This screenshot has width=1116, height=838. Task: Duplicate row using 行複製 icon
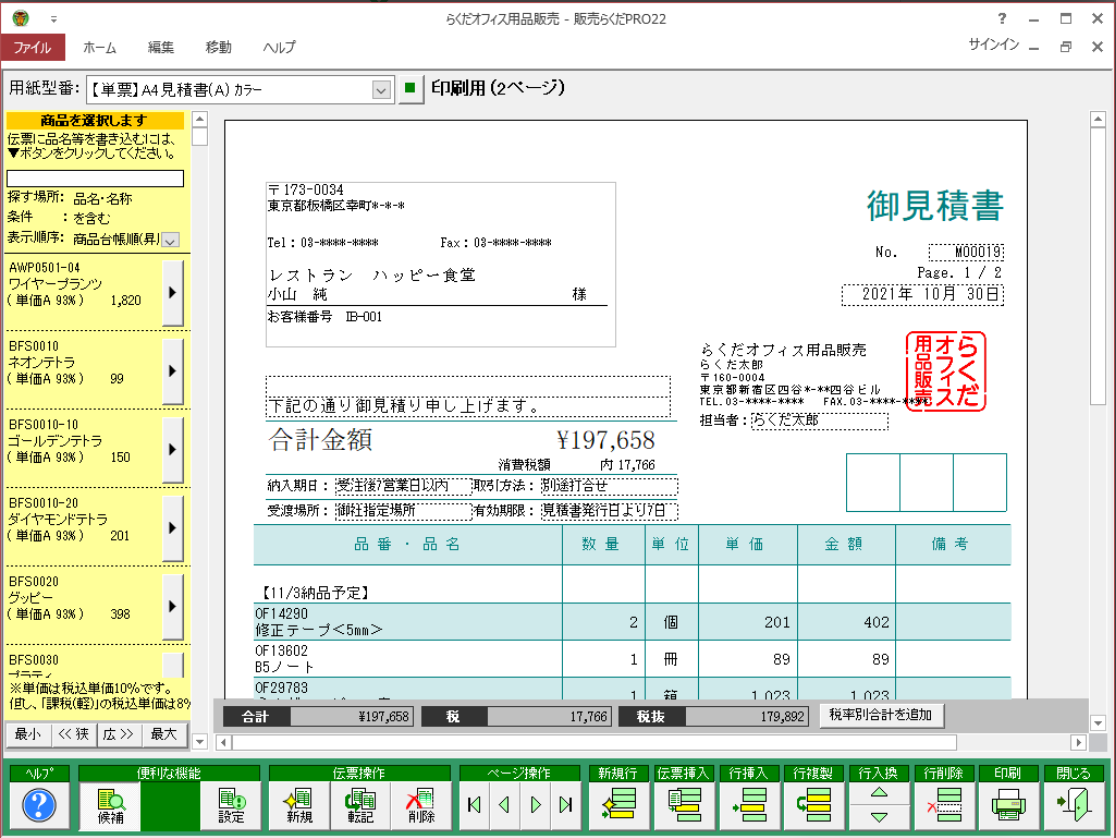tap(813, 804)
